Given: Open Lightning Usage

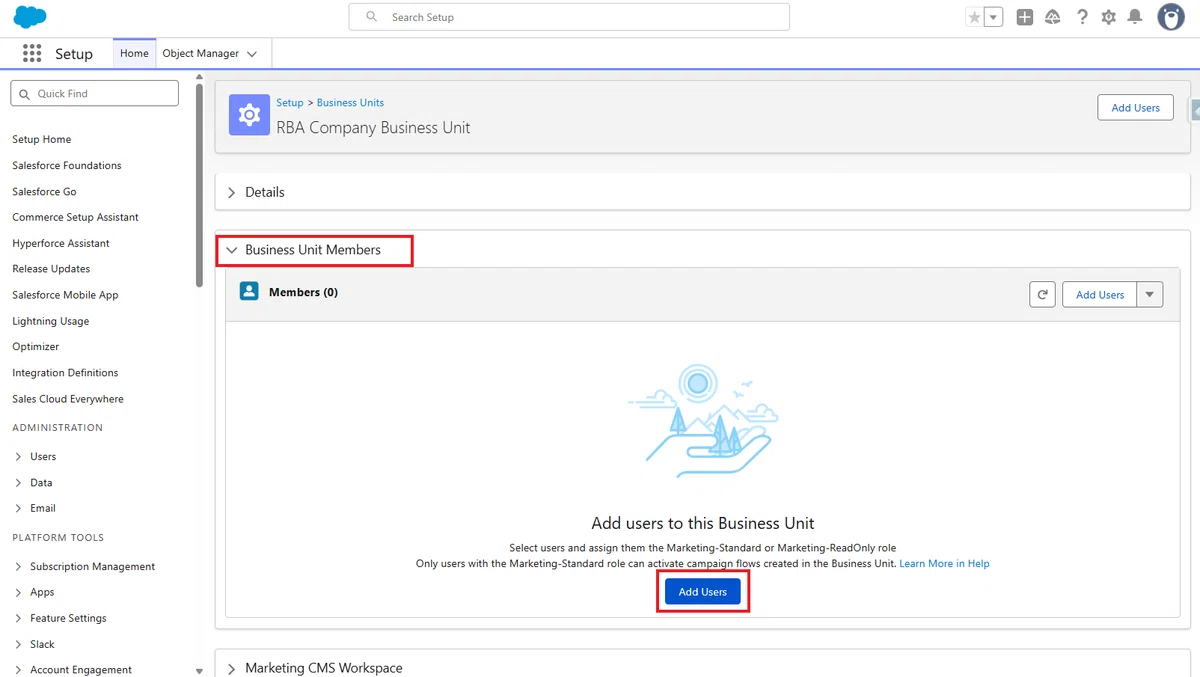Looking at the screenshot, I should coord(51,321).
